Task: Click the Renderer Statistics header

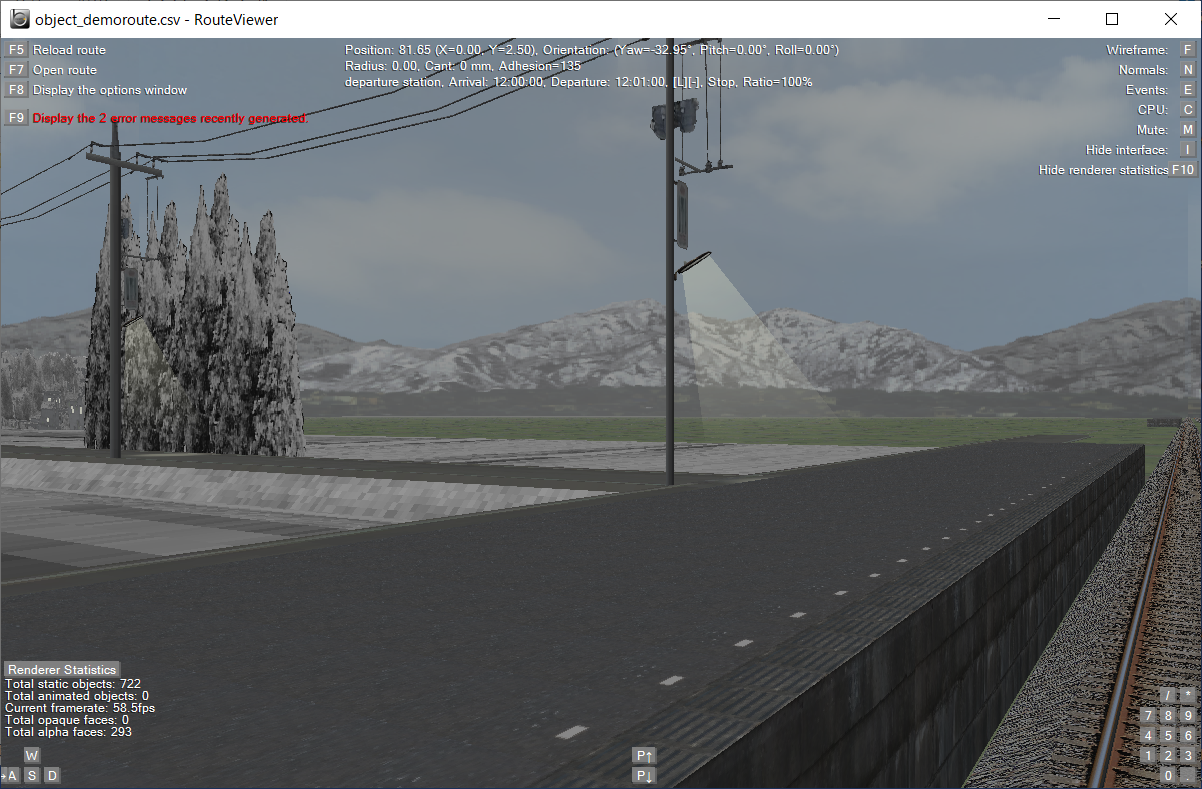Action: point(62,669)
